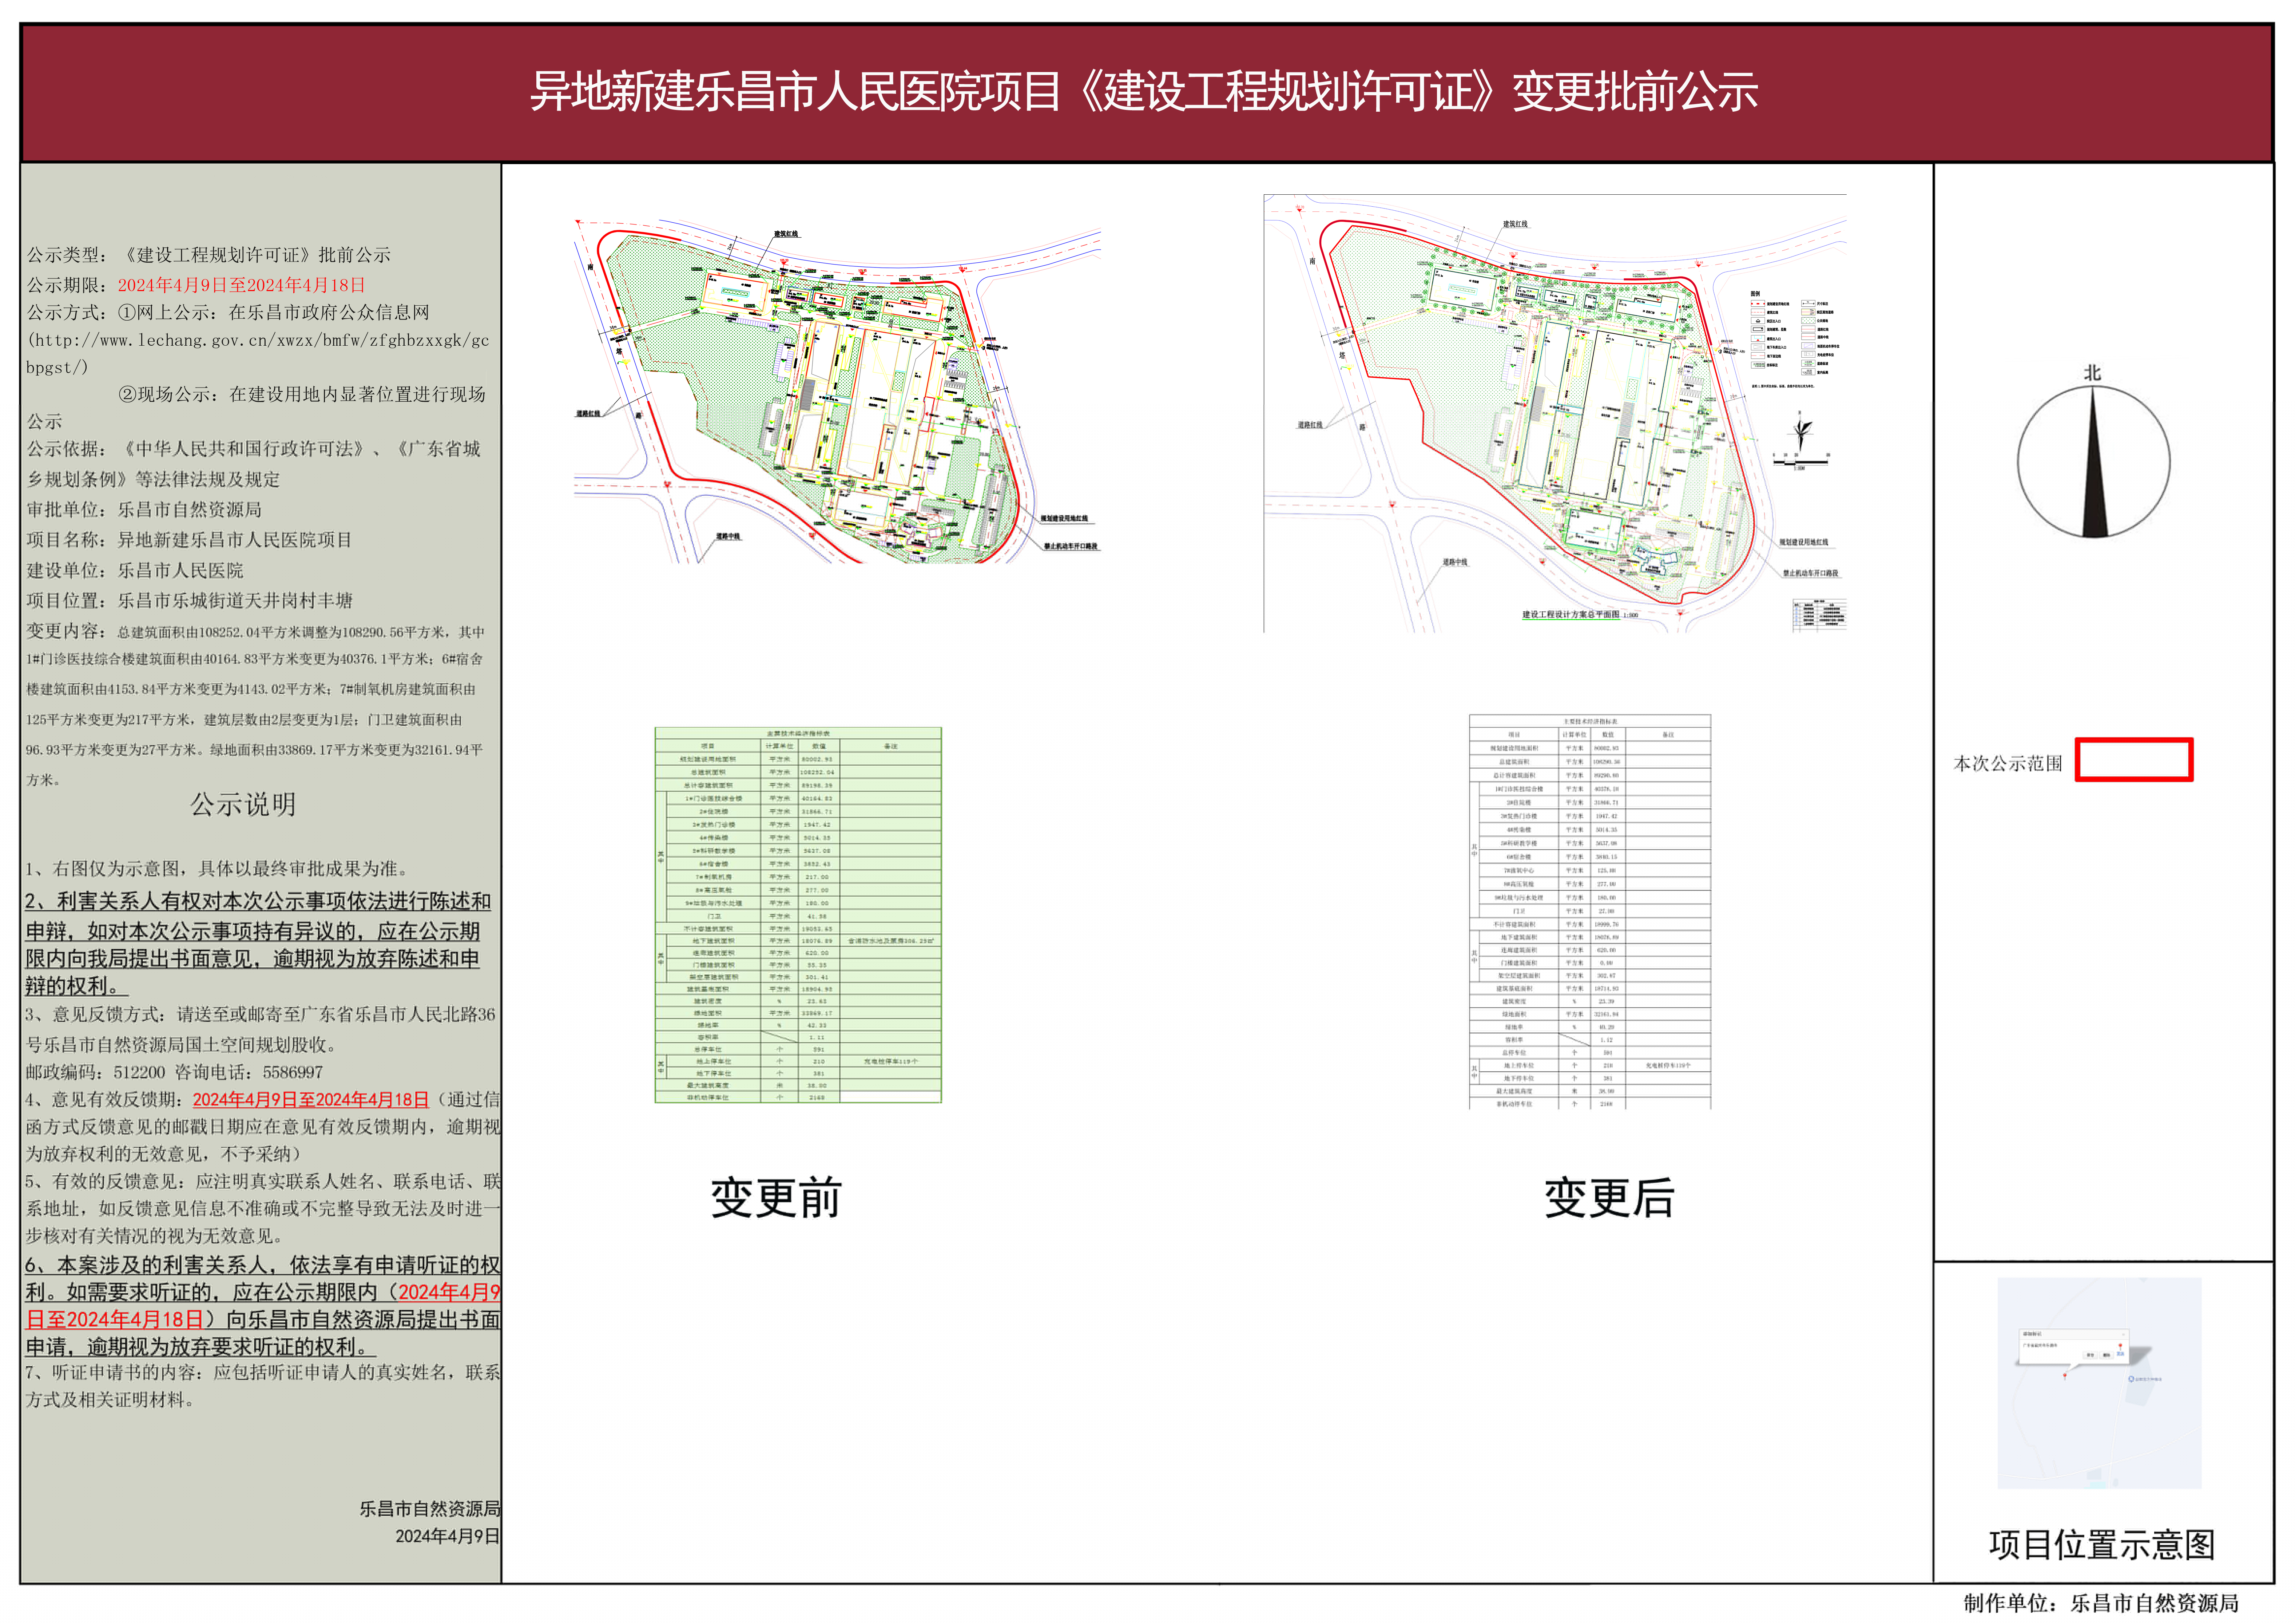Click the 变更前 caption
The height and width of the screenshot is (1624, 2295).
[x=776, y=1198]
